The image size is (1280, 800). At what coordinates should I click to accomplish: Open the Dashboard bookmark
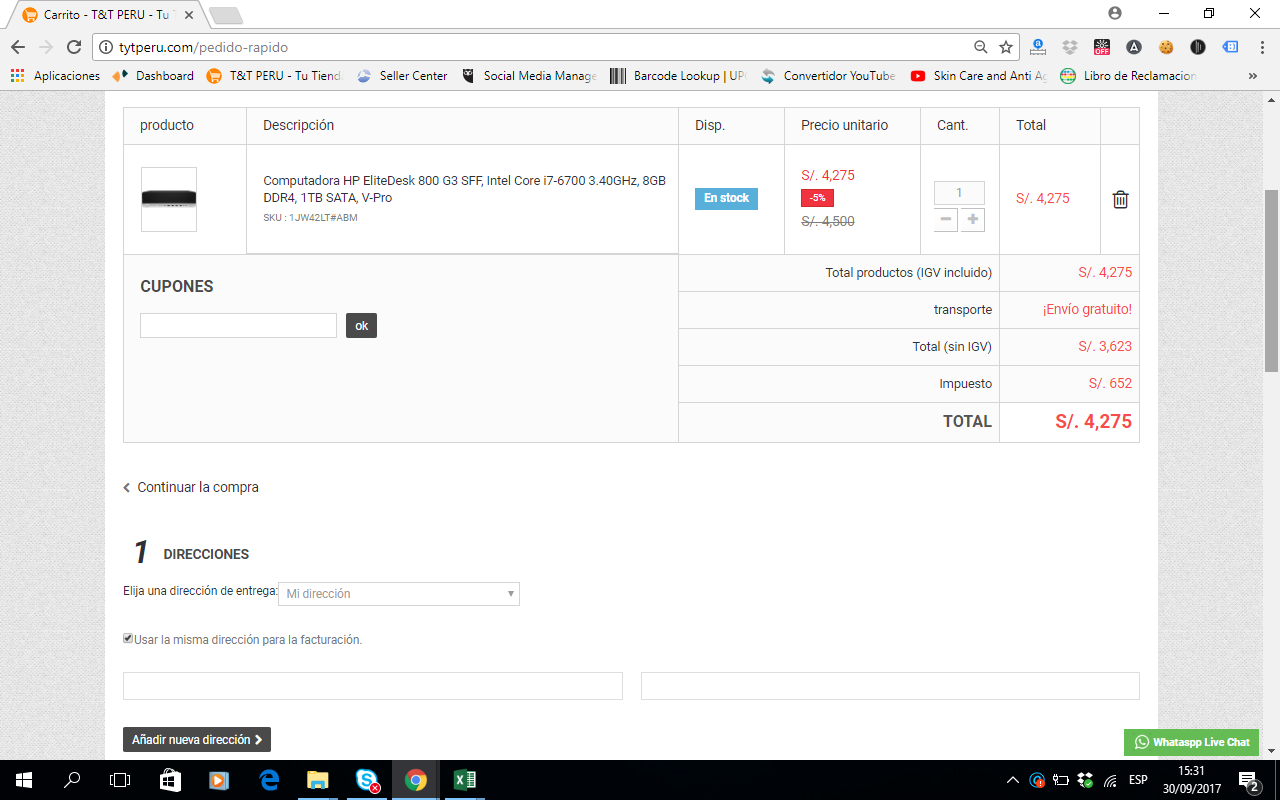[153, 76]
